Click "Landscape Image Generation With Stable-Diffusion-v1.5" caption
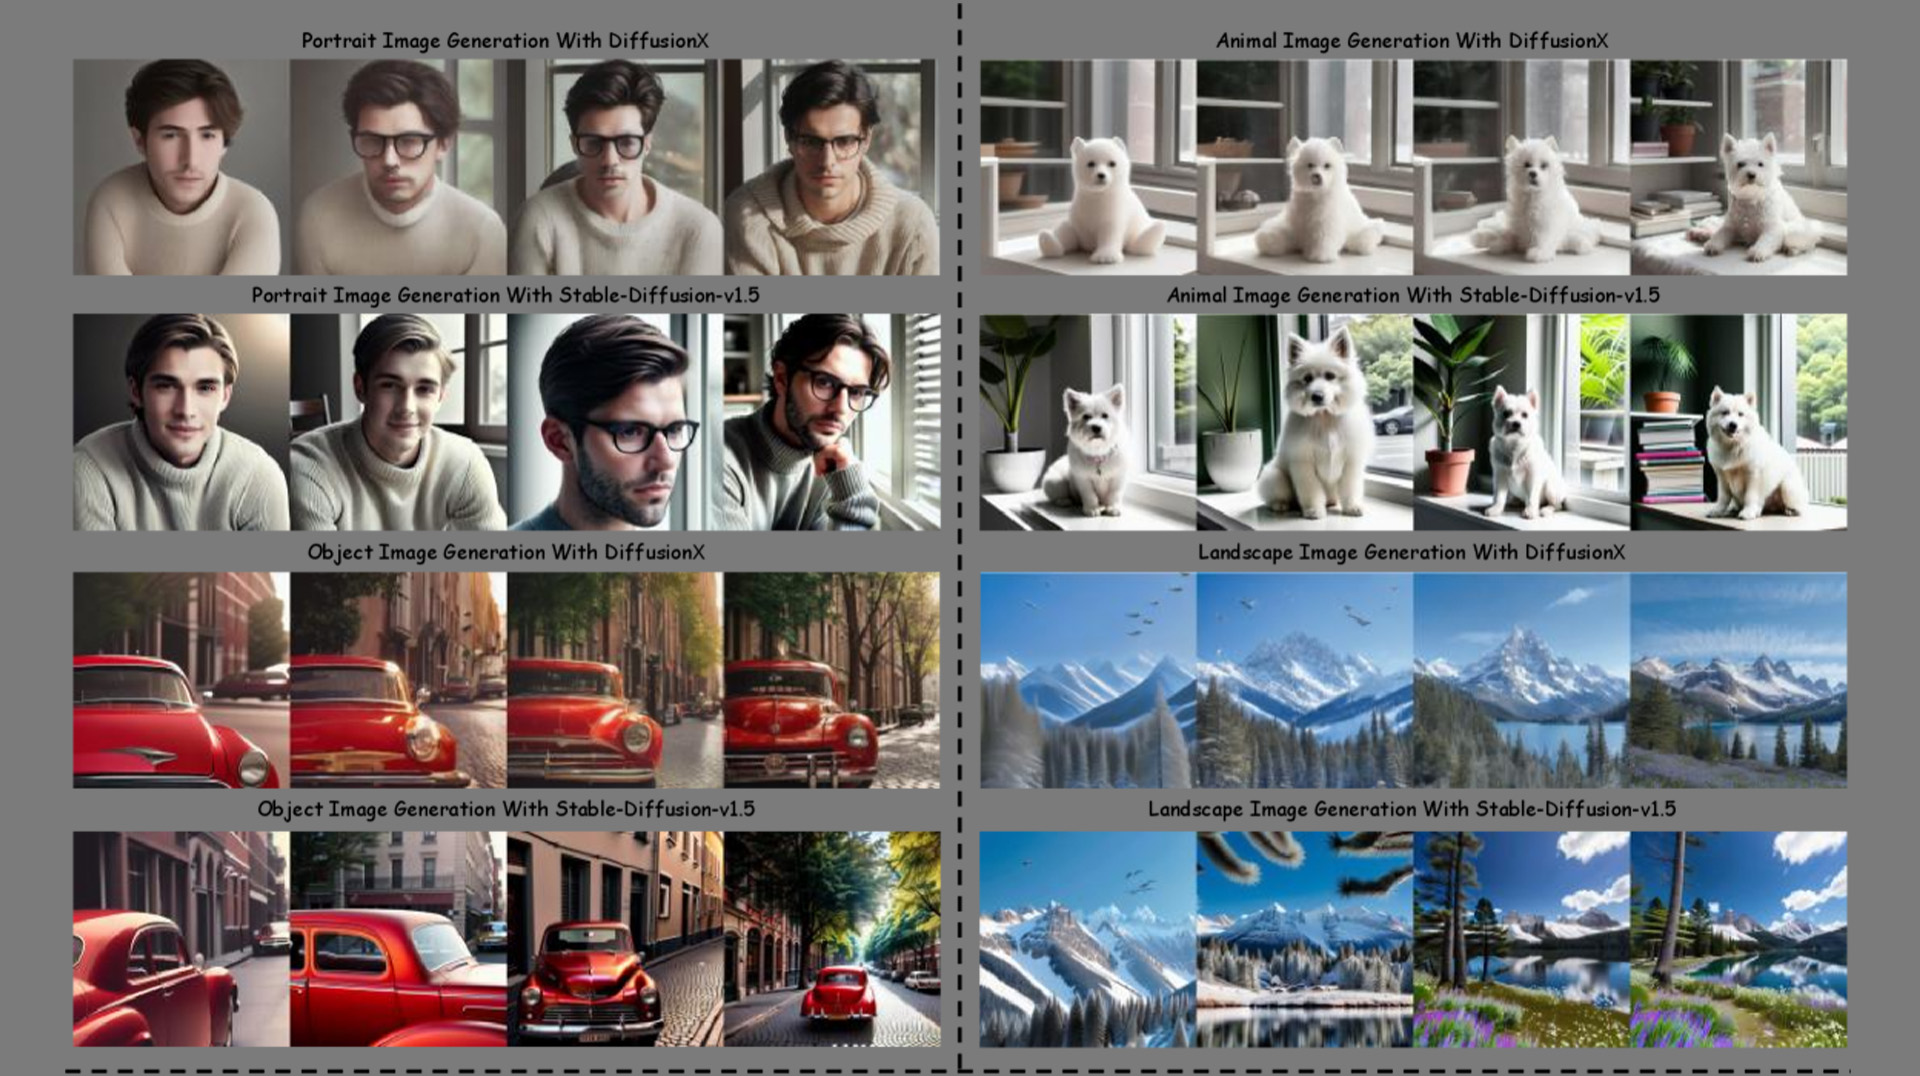This screenshot has height=1076, width=1920. coord(1411,809)
